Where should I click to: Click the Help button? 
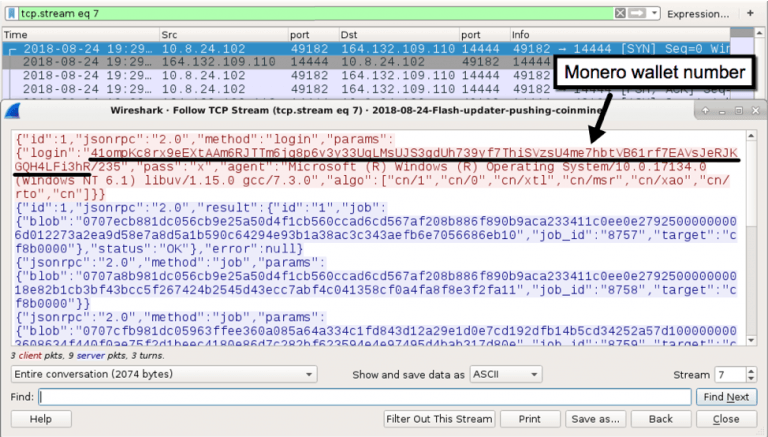click(x=40, y=420)
